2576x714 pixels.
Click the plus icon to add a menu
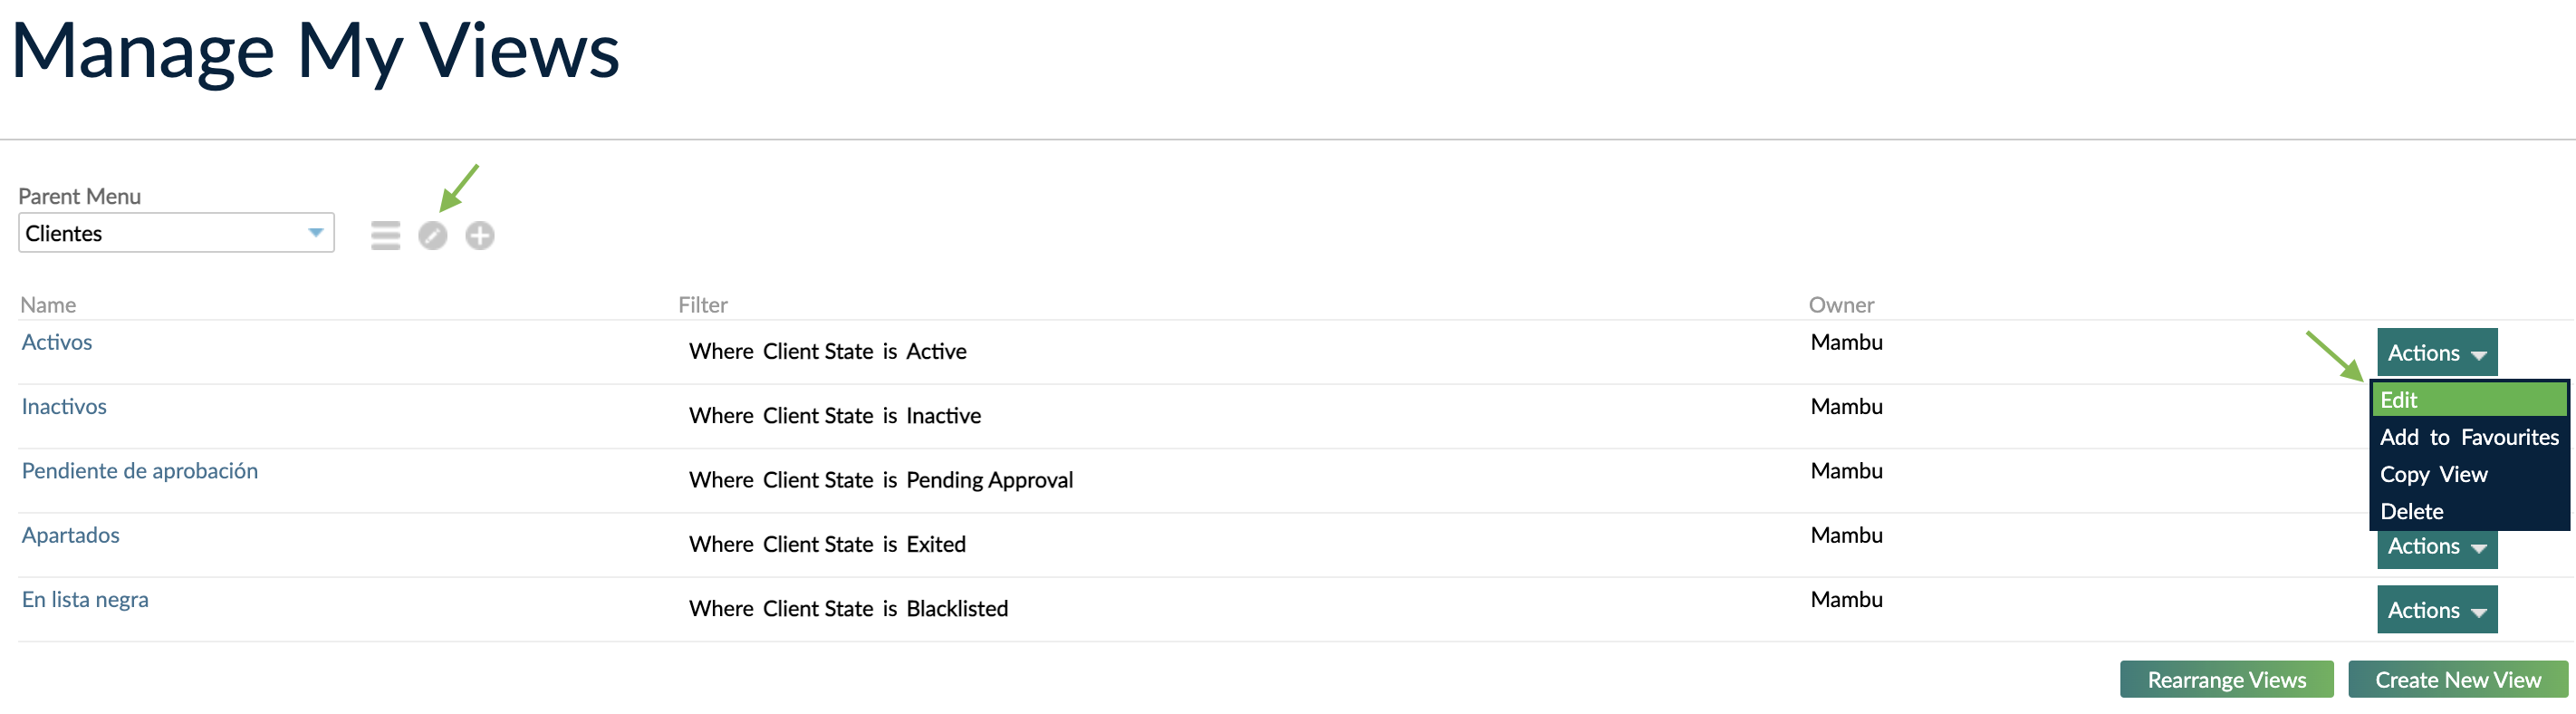[x=480, y=236]
